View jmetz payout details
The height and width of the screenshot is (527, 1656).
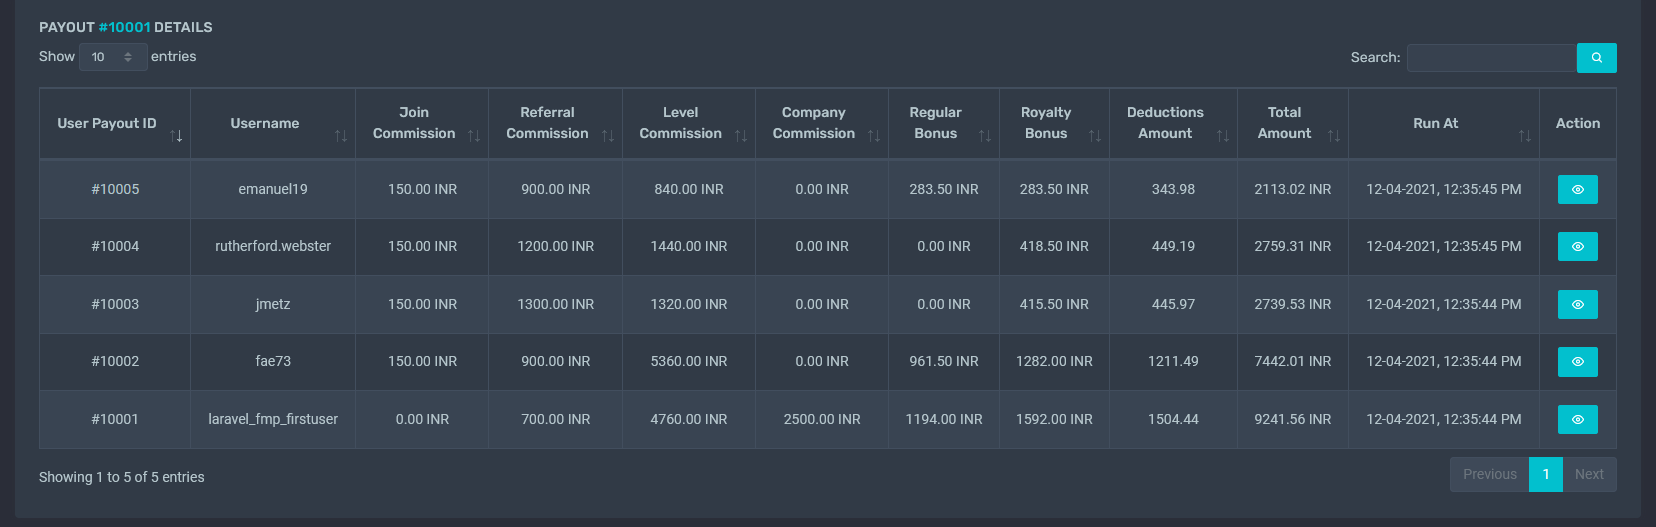pyautogui.click(x=1577, y=304)
